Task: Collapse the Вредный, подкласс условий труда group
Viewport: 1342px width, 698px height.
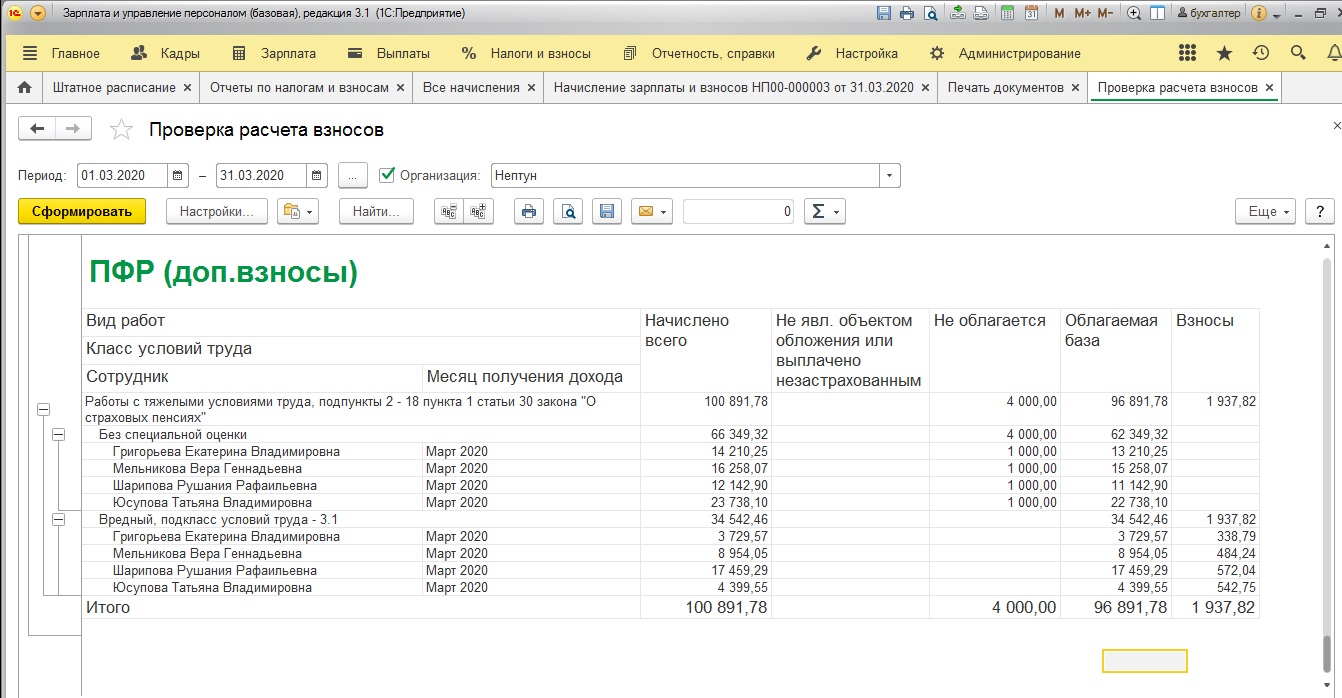Action: coord(58,520)
